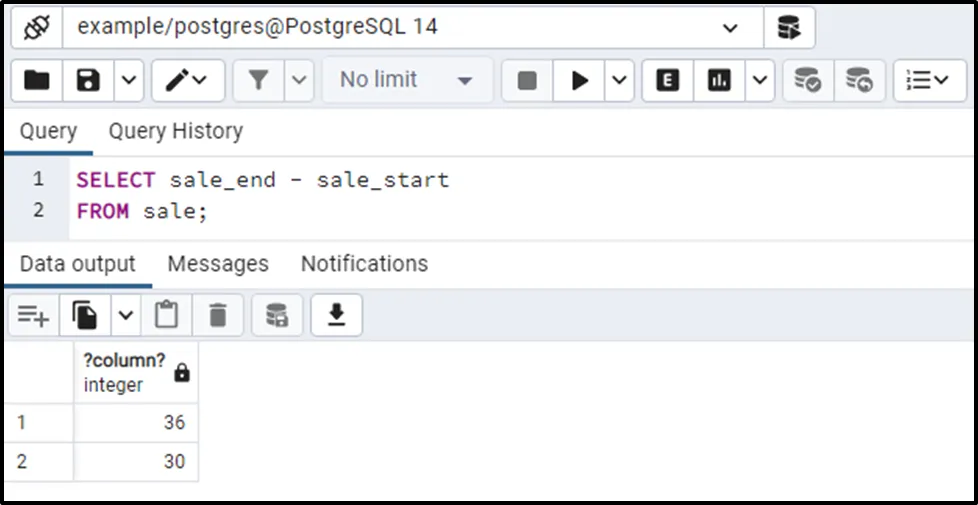Open the database connection dropdown
The width and height of the screenshot is (978, 505).
(x=730, y=28)
